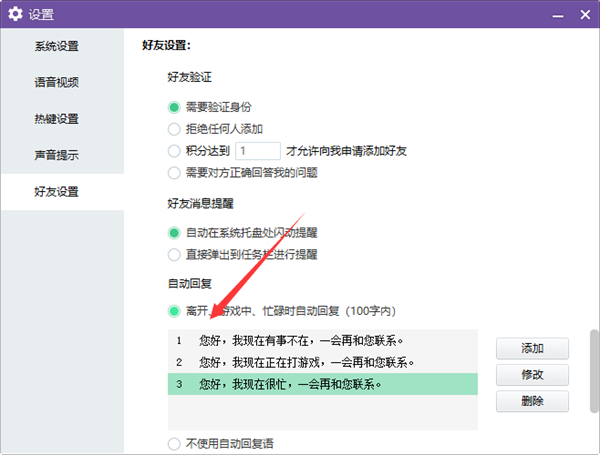Select 直接弹出到任务栏进行提醒 option
The image size is (600, 455).
[174, 254]
